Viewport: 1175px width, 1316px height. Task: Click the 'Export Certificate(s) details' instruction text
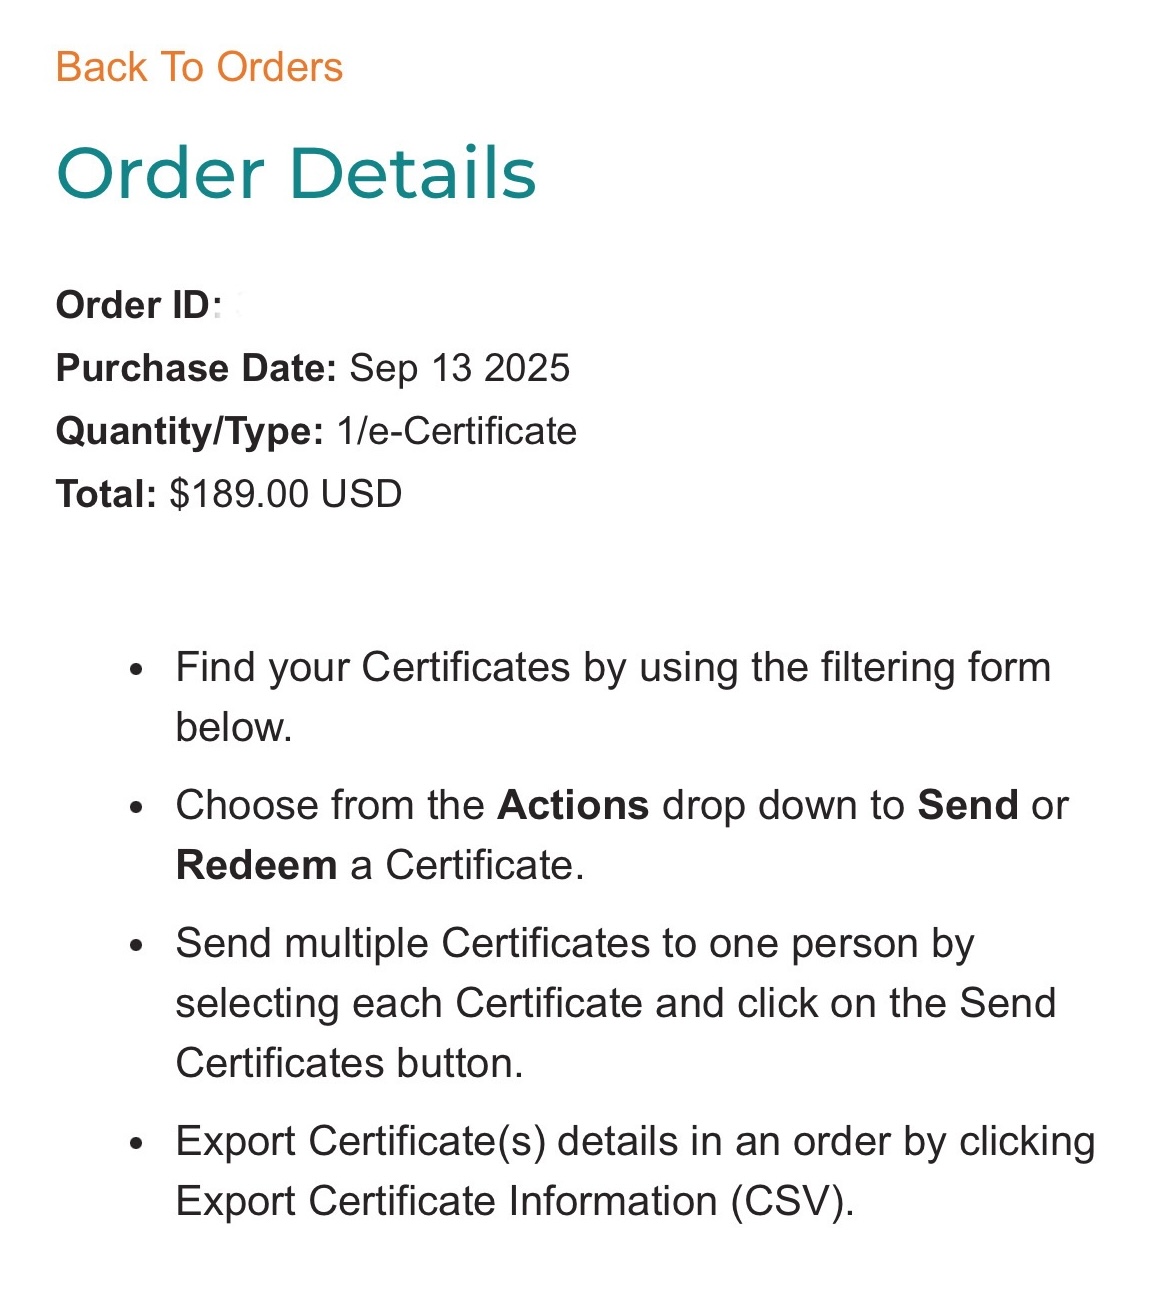point(635,1141)
